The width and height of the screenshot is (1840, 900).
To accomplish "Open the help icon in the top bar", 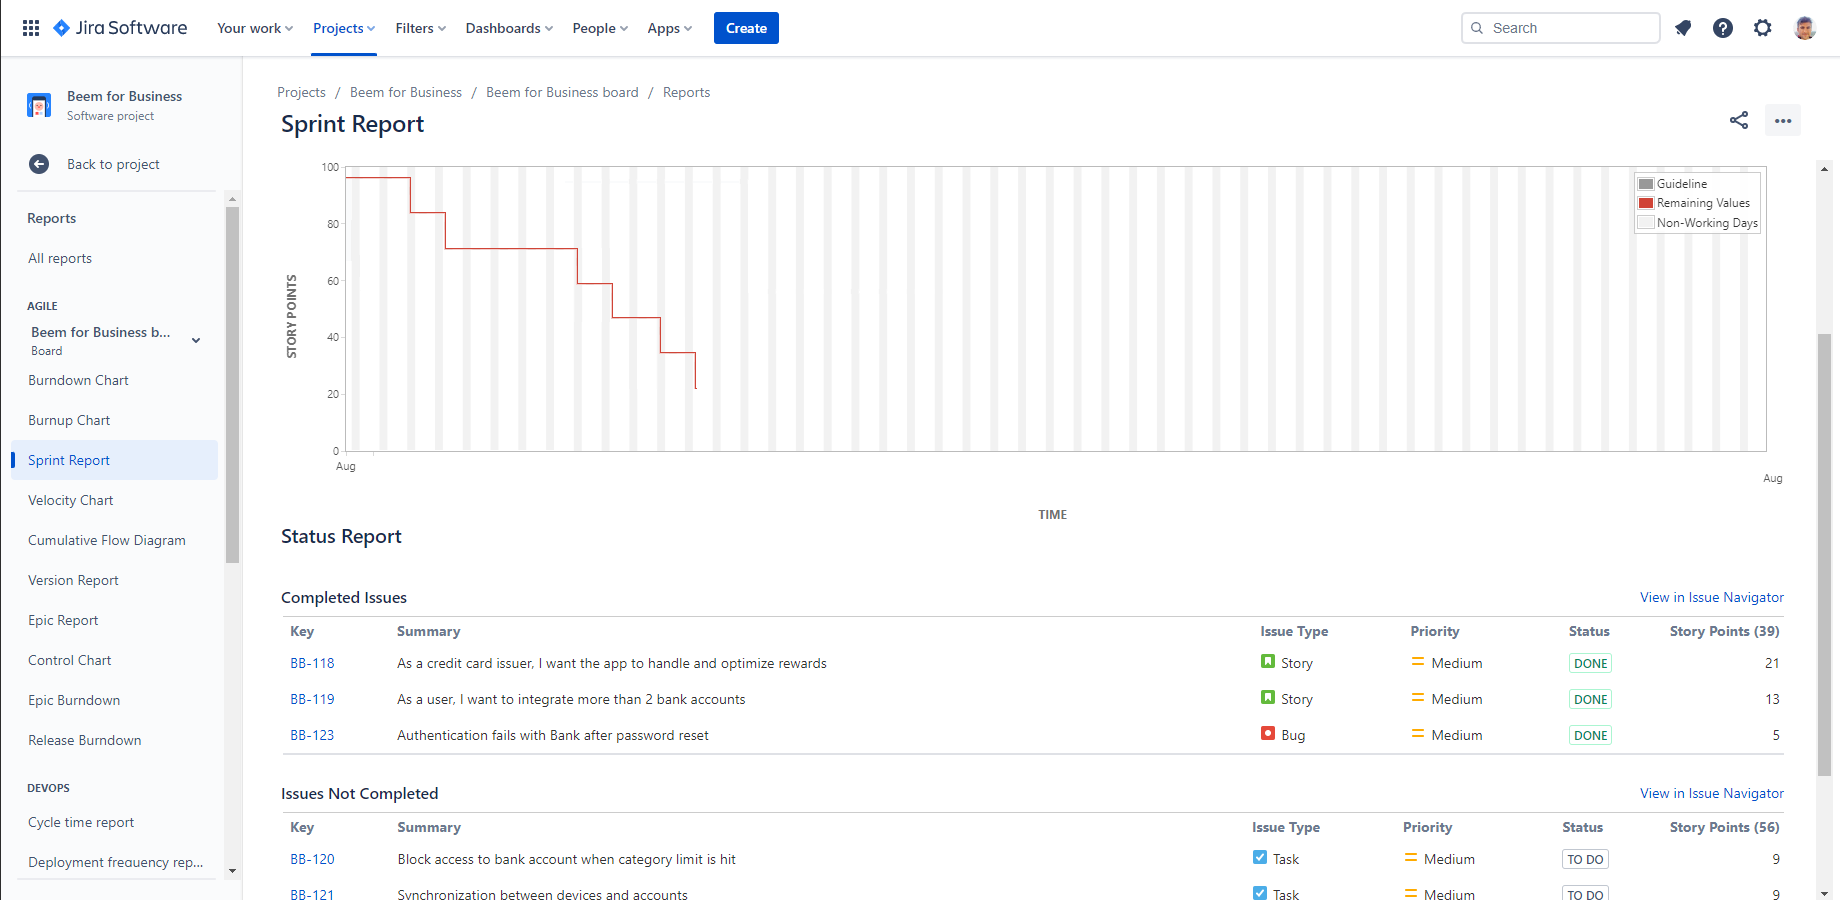I will click(1723, 27).
